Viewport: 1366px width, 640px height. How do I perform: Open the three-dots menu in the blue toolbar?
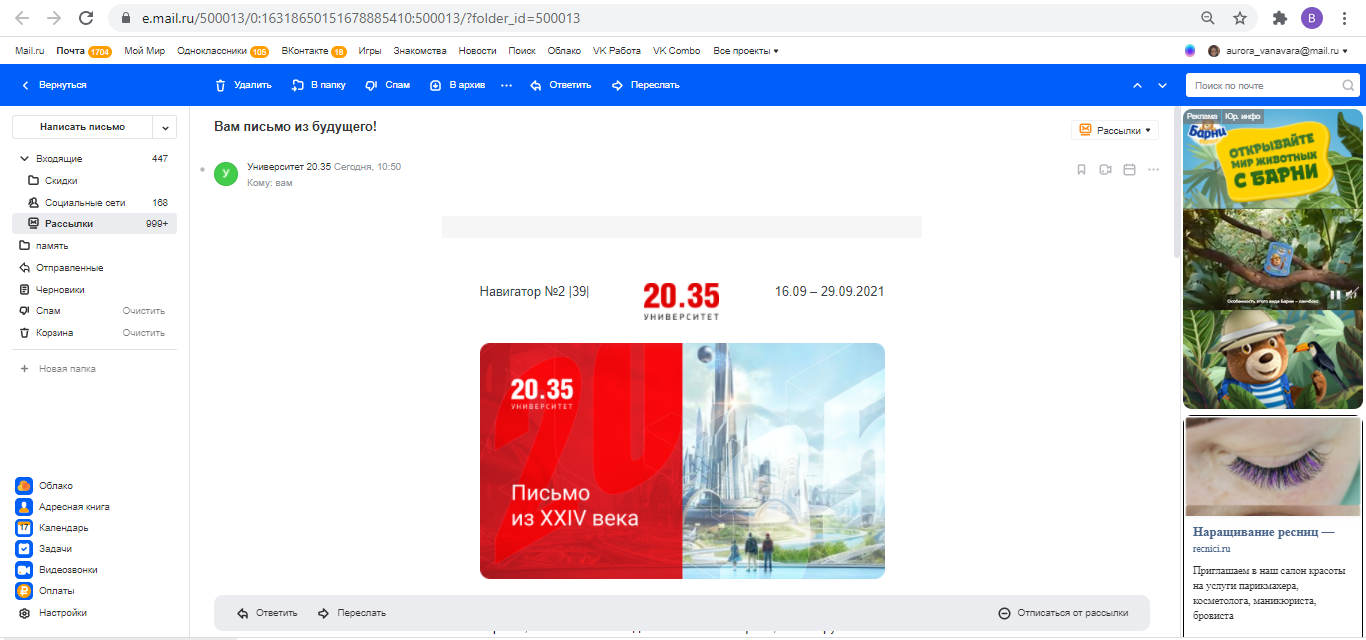(x=507, y=85)
